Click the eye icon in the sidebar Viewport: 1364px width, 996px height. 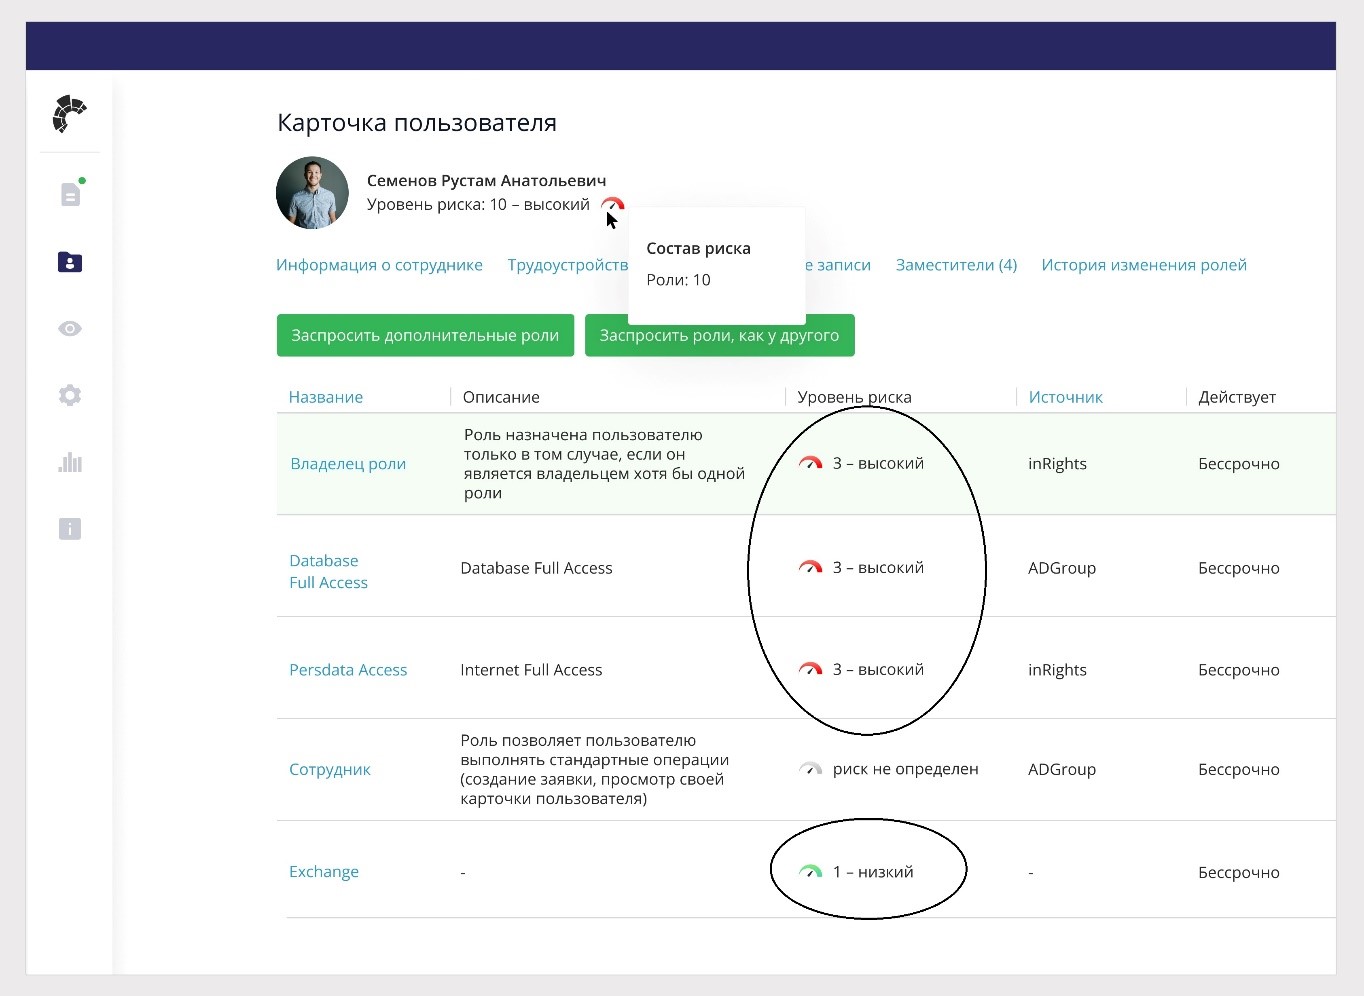70,329
